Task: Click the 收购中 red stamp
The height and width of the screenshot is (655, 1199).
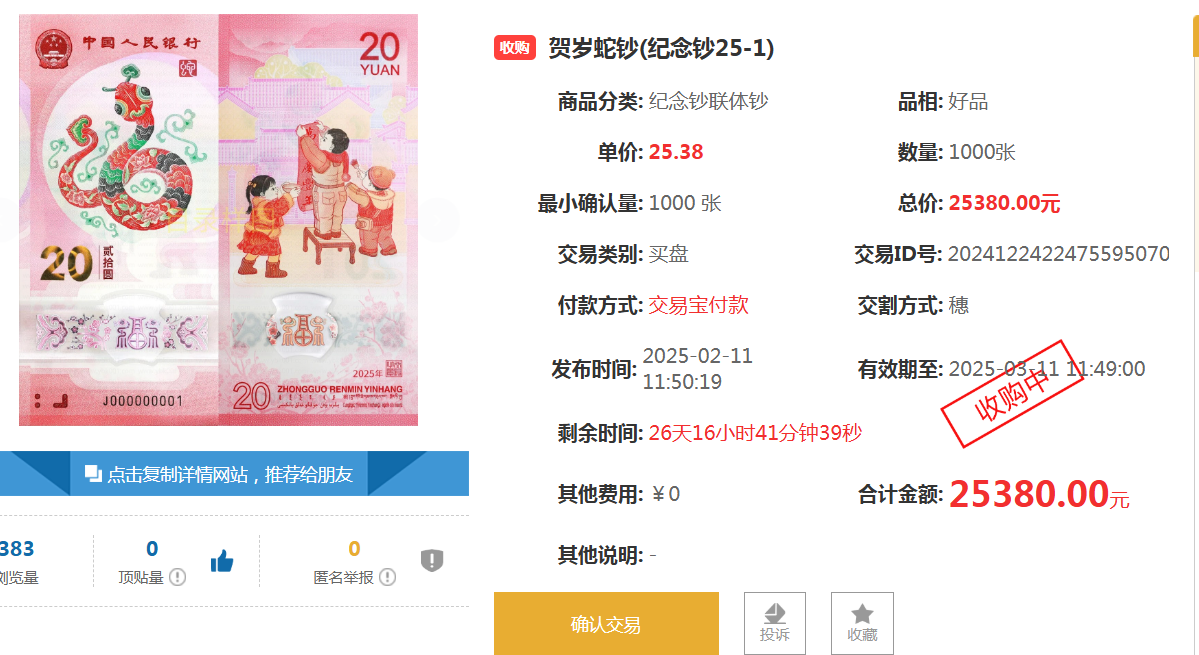Action: pos(1012,394)
